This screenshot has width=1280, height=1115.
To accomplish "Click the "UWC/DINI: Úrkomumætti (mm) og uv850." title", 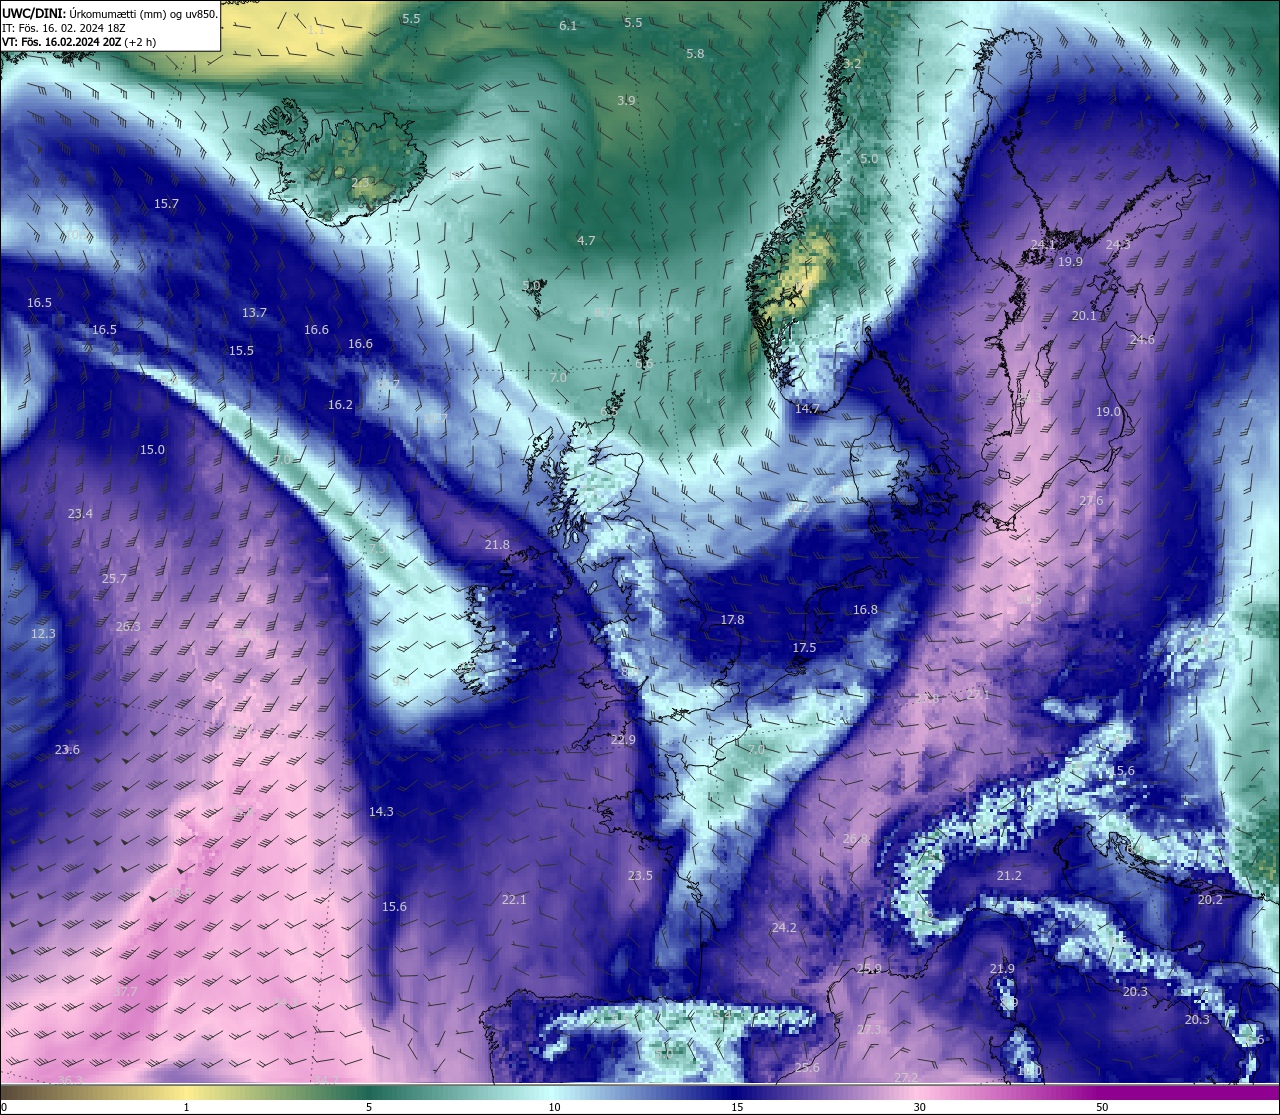I will [109, 14].
